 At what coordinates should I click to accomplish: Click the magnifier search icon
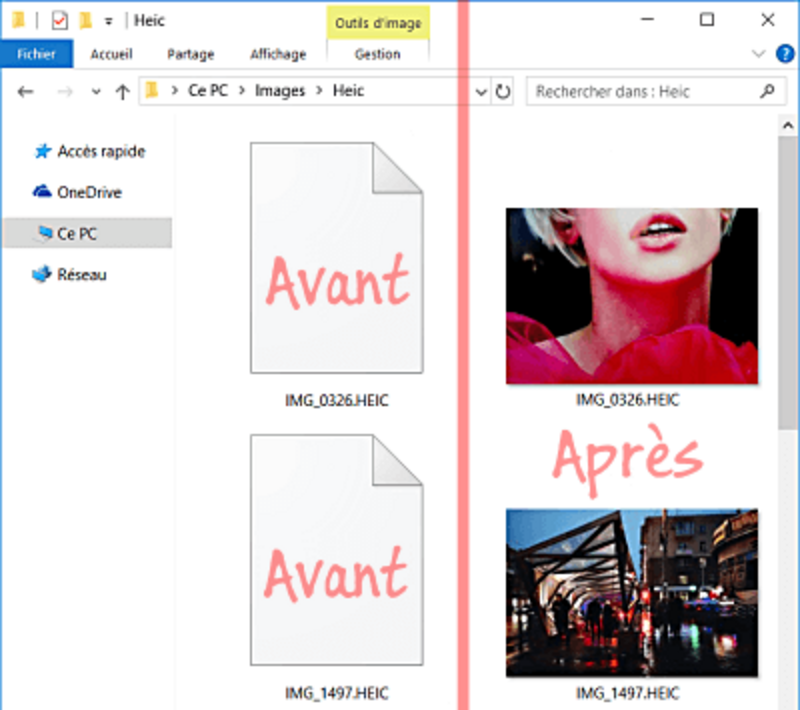pyautogui.click(x=767, y=91)
